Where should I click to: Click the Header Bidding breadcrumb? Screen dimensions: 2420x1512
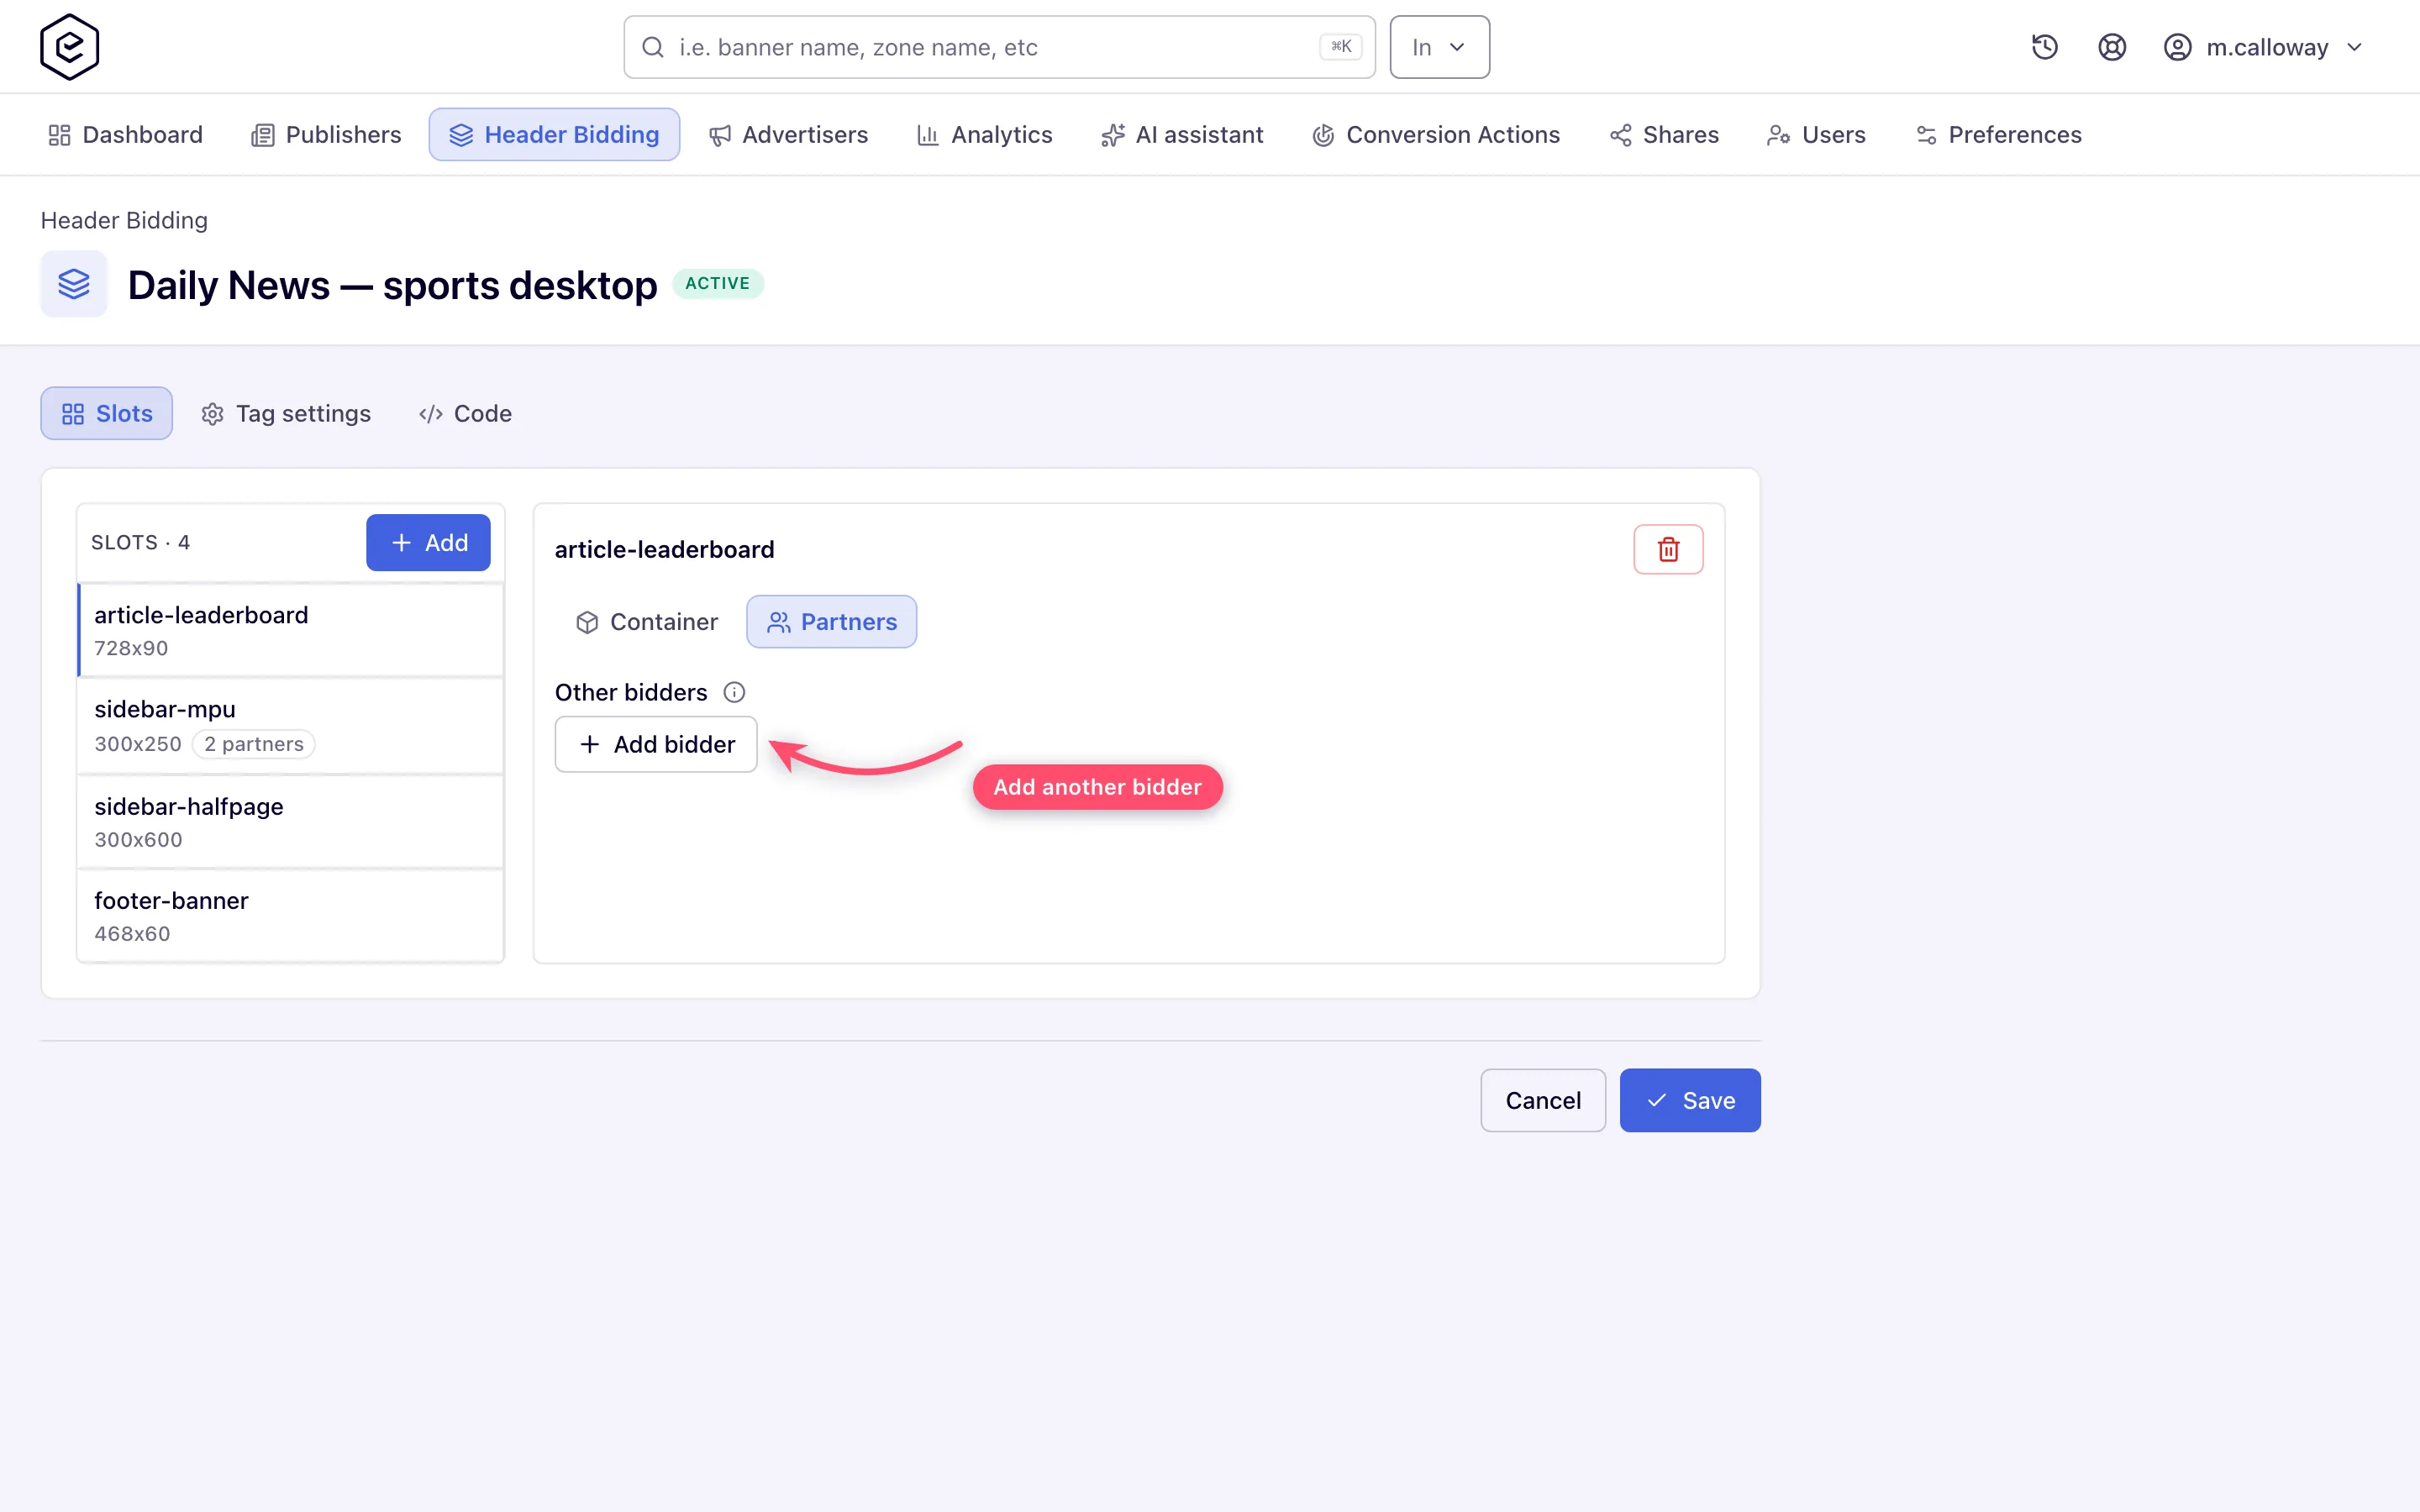point(124,220)
